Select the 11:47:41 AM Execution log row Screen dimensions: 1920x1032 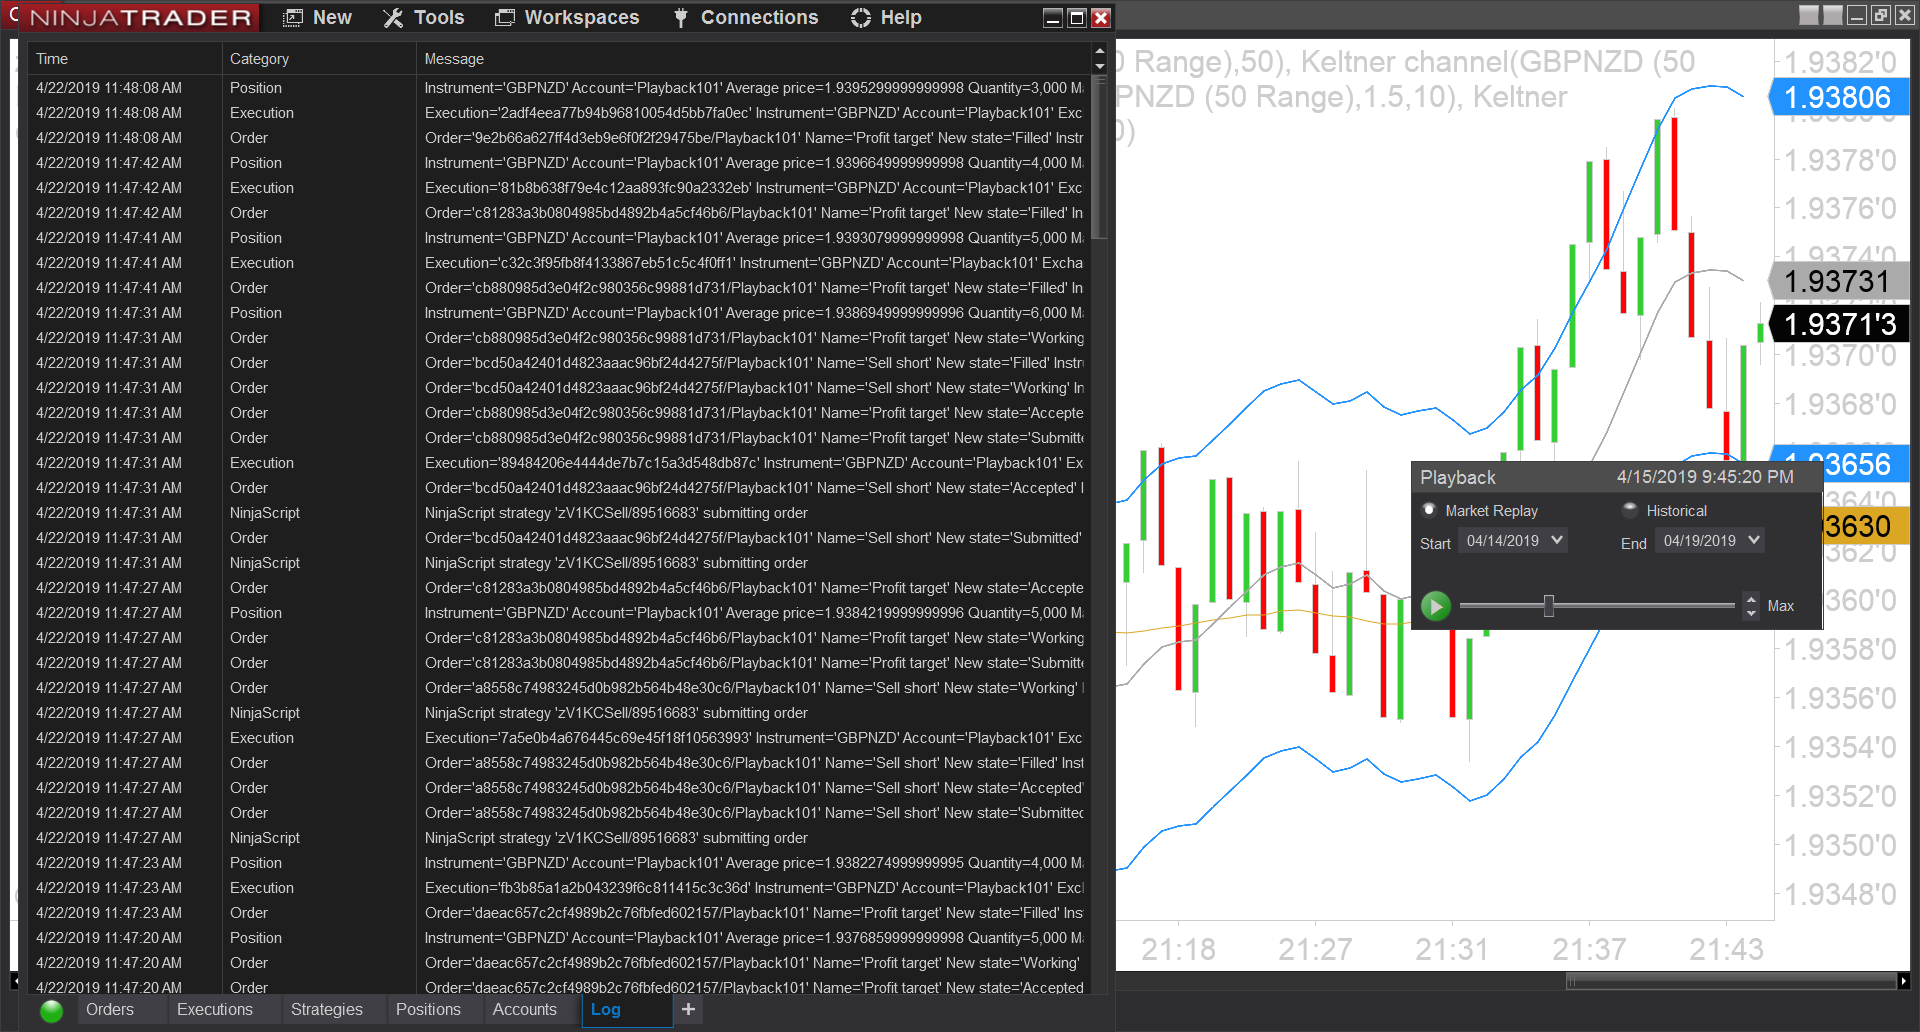tap(559, 263)
